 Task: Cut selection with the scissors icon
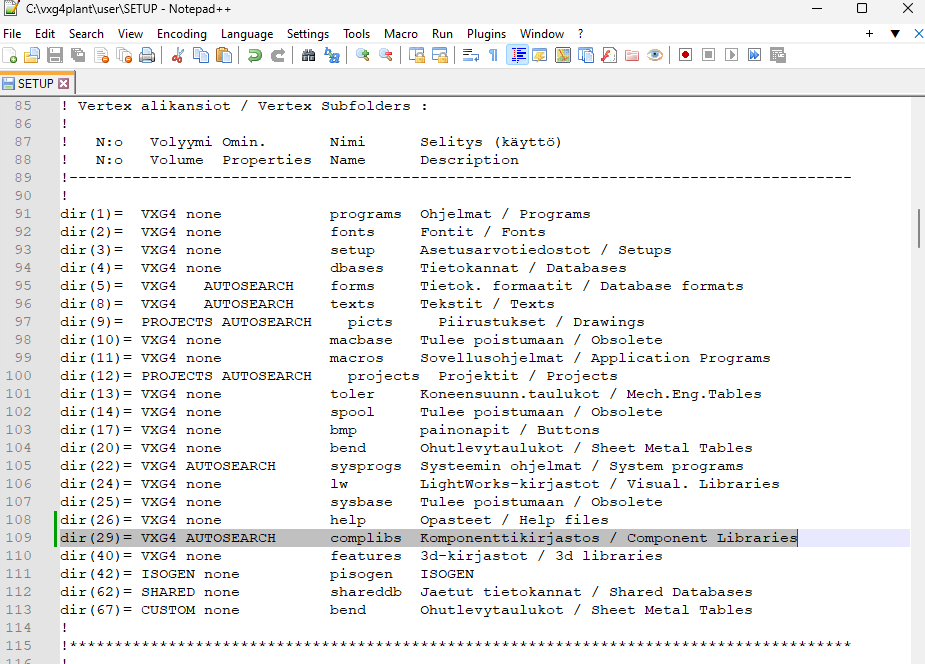(178, 55)
